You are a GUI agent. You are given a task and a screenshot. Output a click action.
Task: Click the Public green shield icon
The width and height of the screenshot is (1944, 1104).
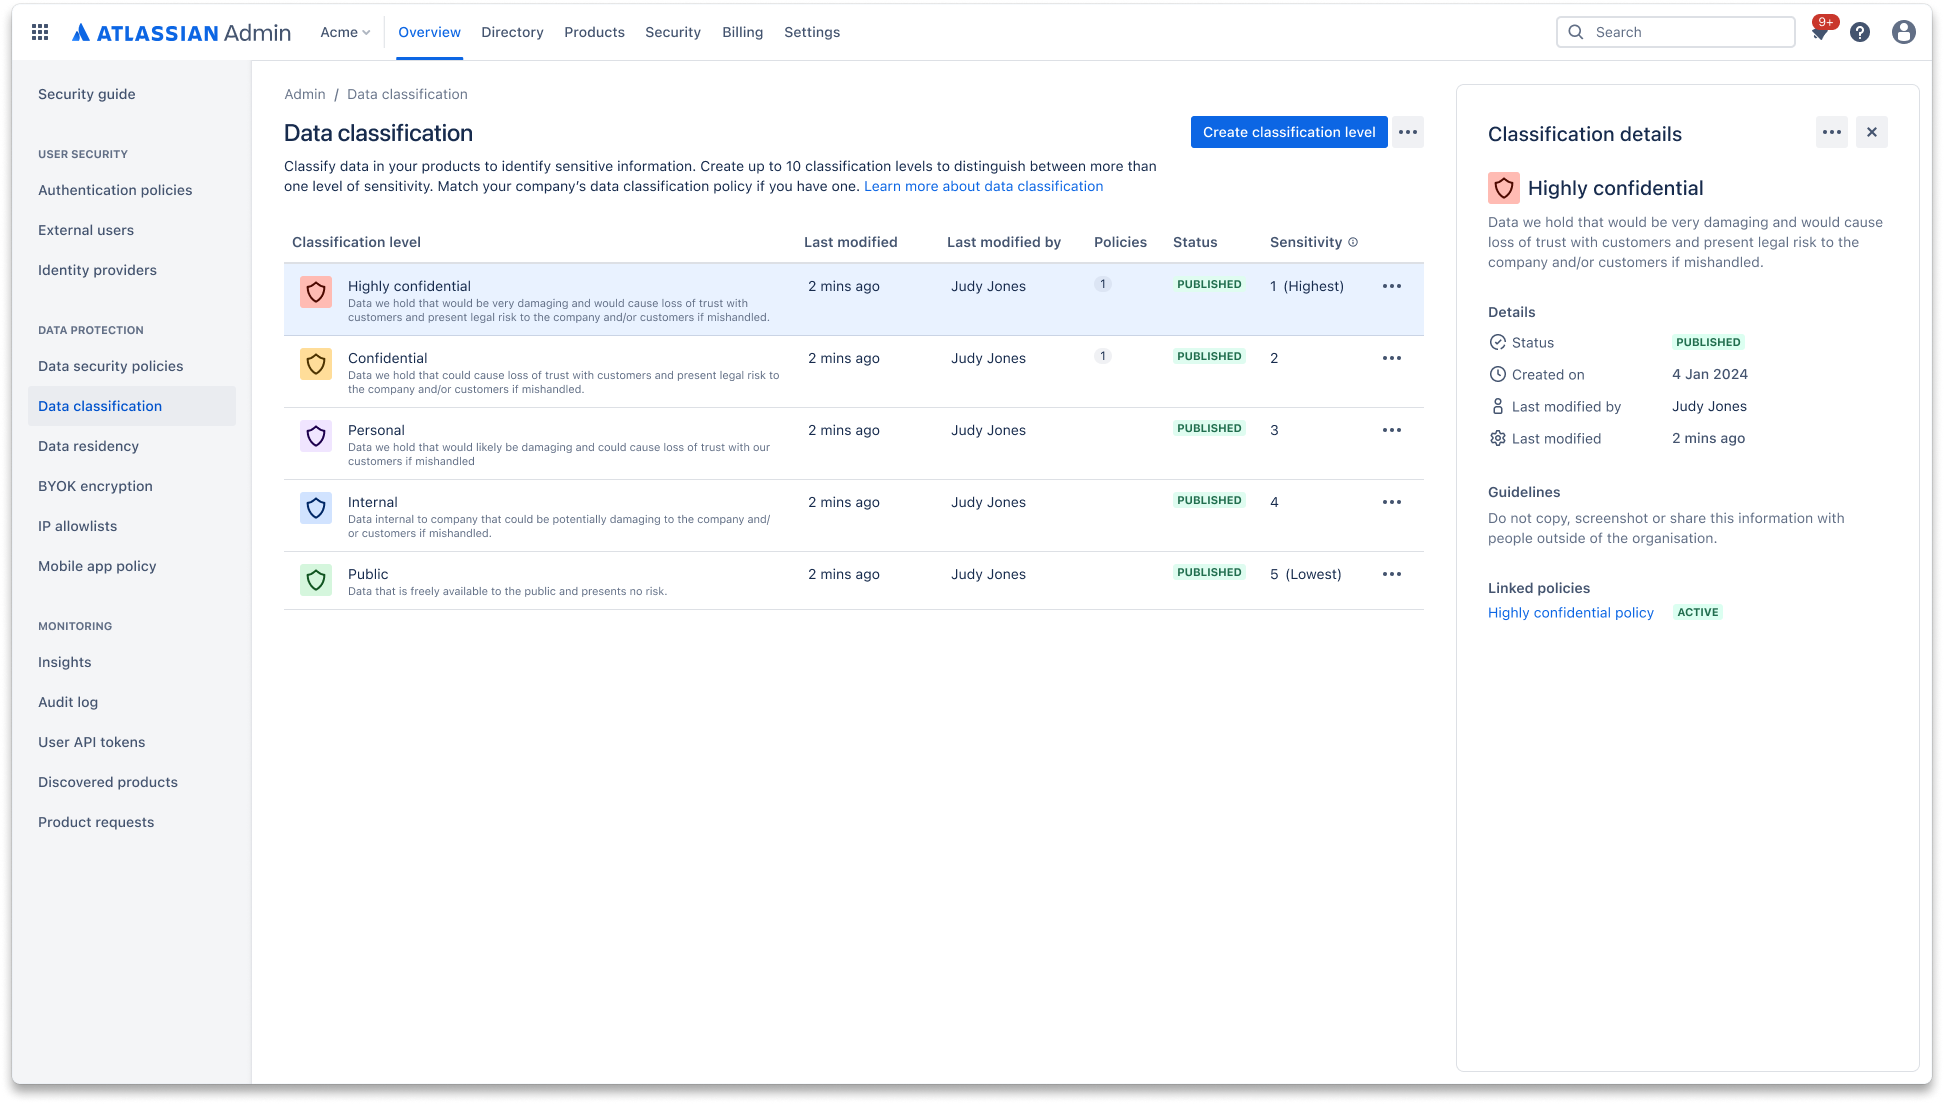pos(316,579)
